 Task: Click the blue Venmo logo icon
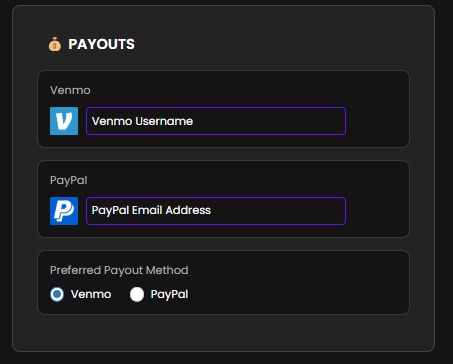pos(64,121)
